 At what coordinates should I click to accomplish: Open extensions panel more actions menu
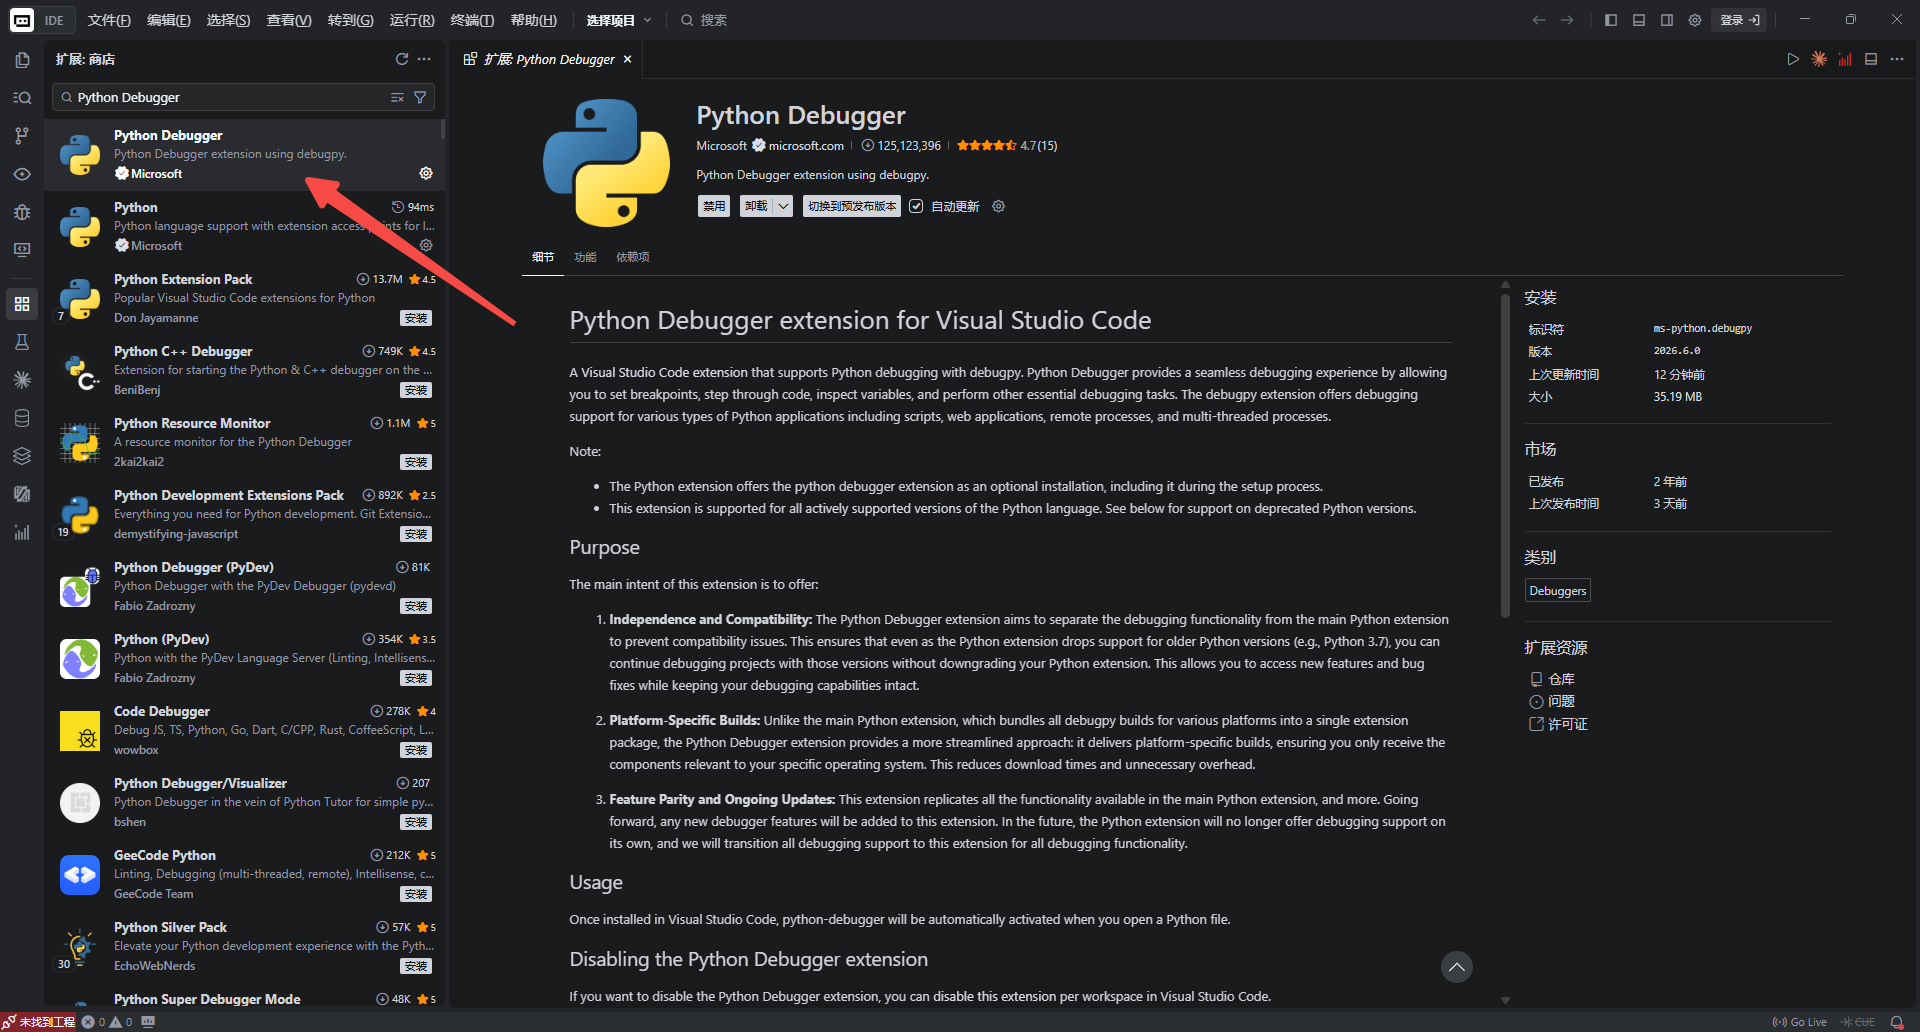point(424,59)
